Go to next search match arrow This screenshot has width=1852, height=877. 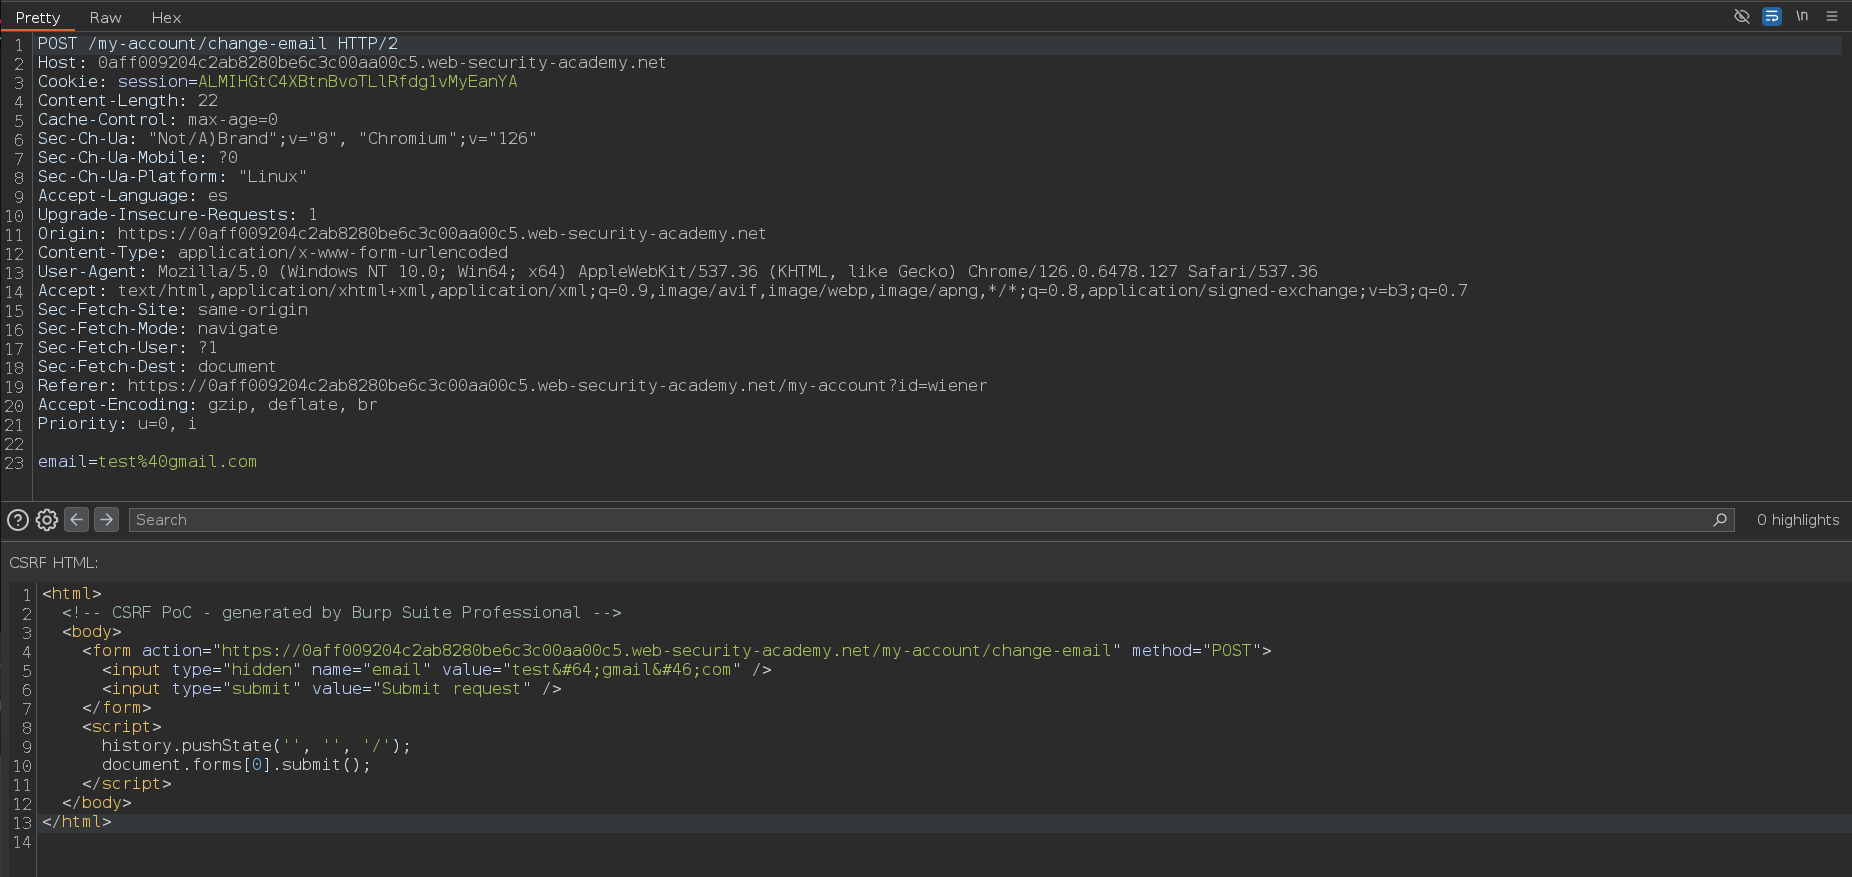click(x=106, y=519)
